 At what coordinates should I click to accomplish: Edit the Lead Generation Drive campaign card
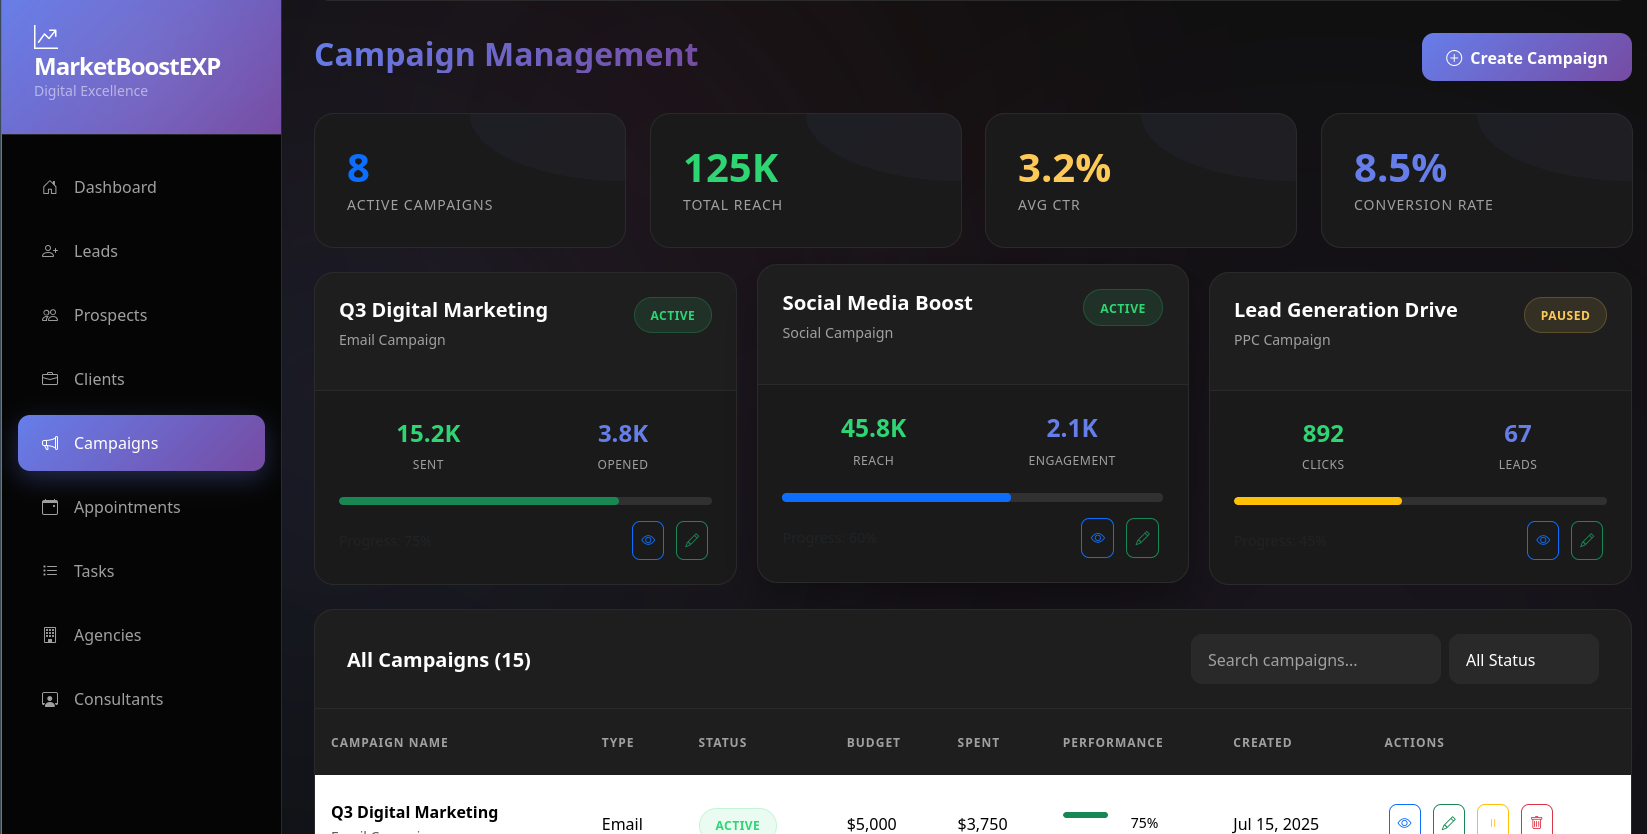pos(1586,540)
